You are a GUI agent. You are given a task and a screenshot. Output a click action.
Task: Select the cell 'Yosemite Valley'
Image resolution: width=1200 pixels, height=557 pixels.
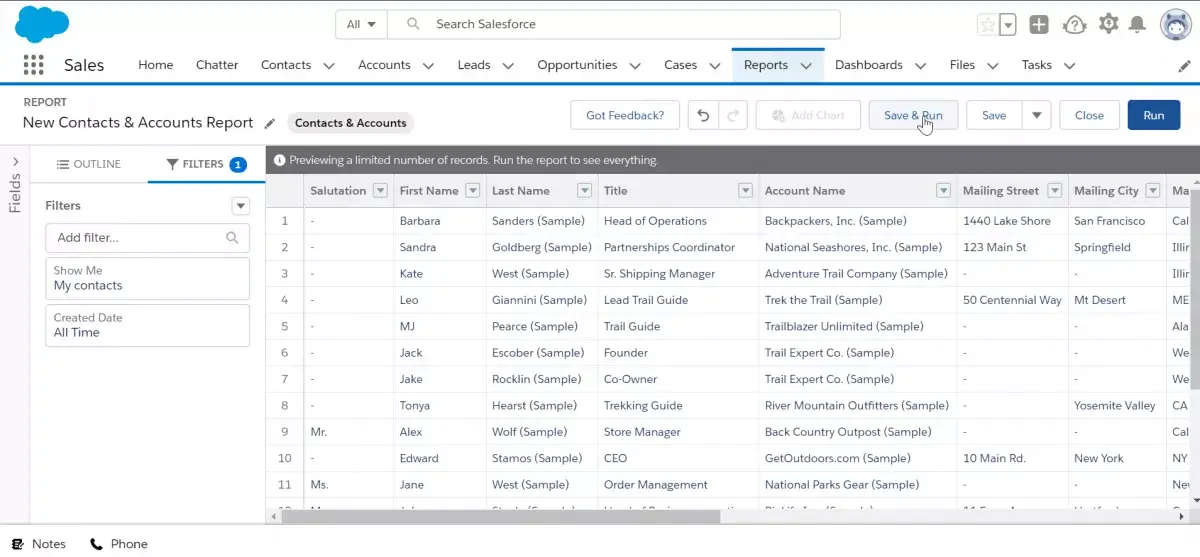(x=1117, y=406)
